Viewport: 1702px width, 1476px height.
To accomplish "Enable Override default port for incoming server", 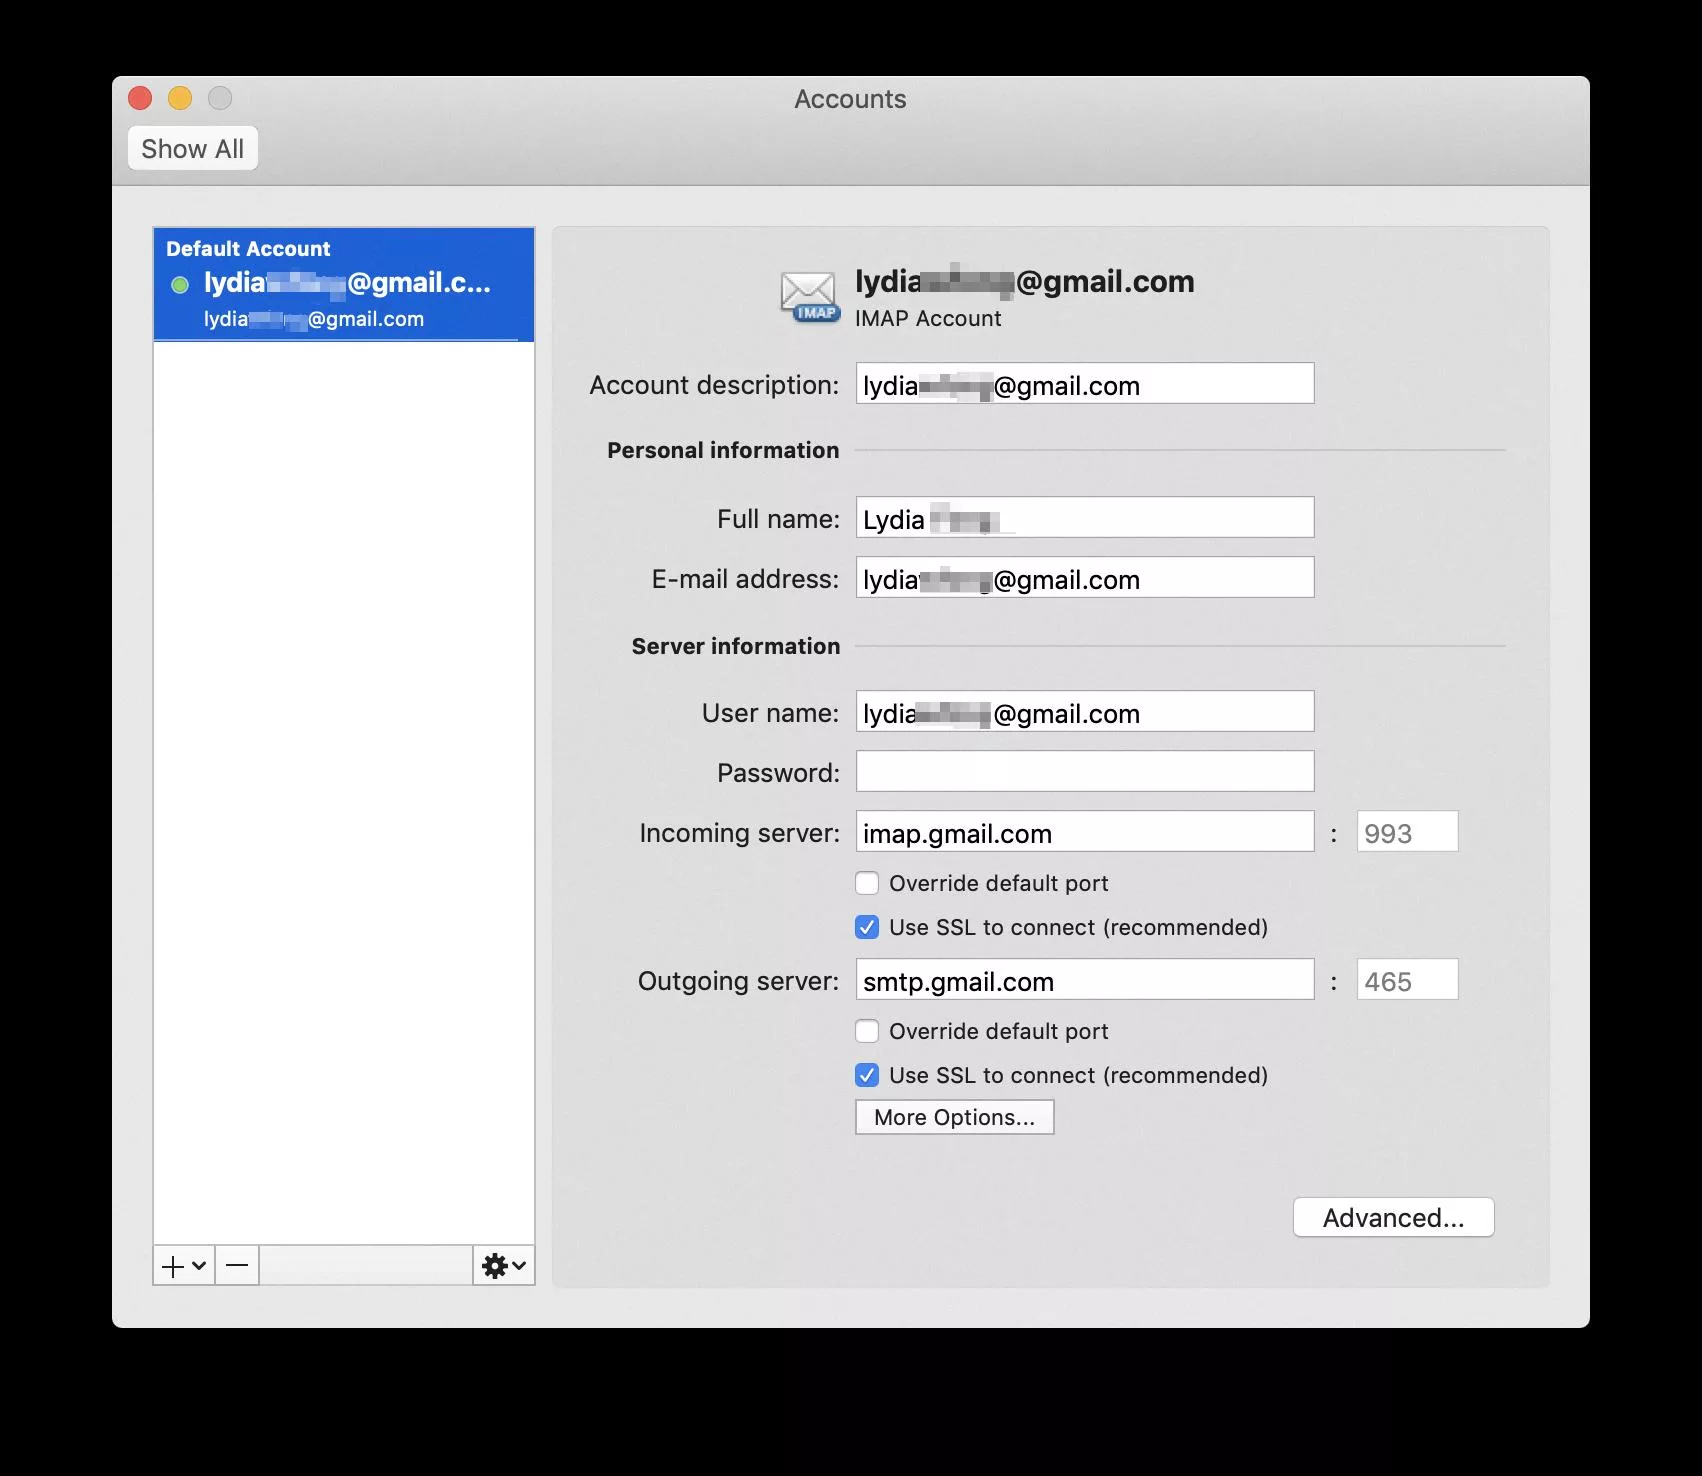I will [x=867, y=883].
